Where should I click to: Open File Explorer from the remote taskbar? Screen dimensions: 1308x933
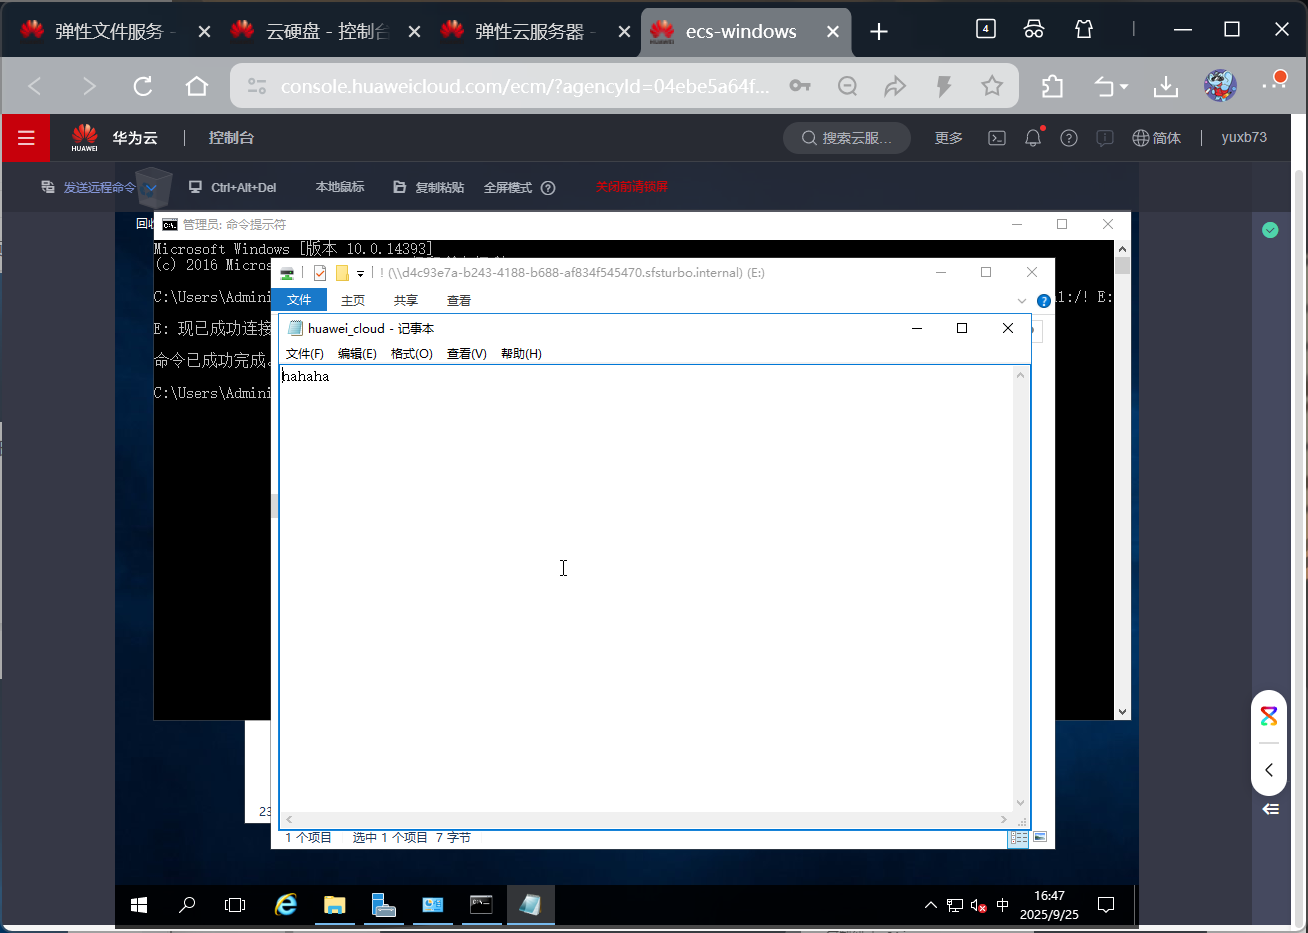click(x=334, y=905)
